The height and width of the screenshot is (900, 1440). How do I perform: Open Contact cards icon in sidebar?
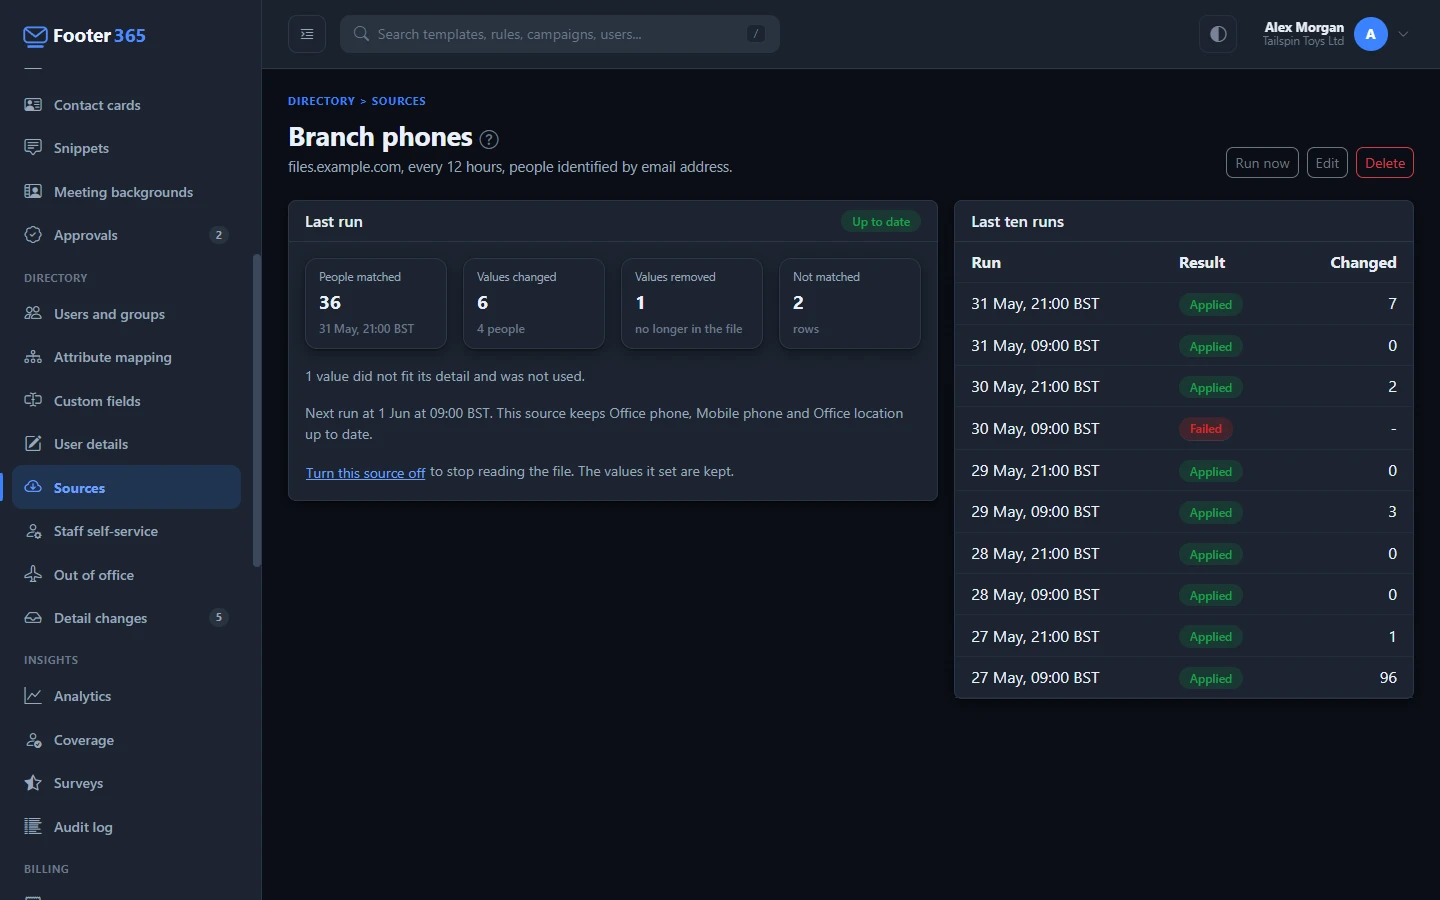pyautogui.click(x=33, y=105)
